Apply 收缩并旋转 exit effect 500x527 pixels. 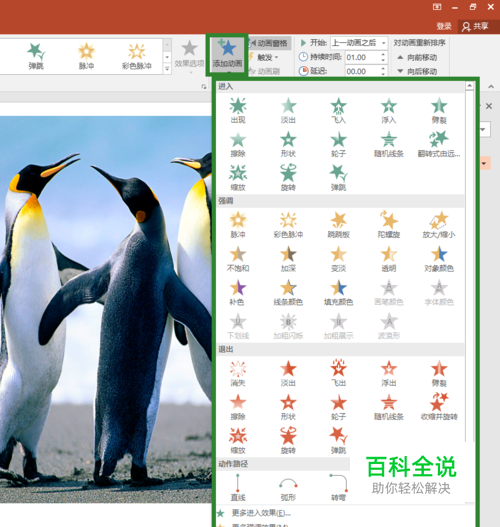click(x=439, y=407)
